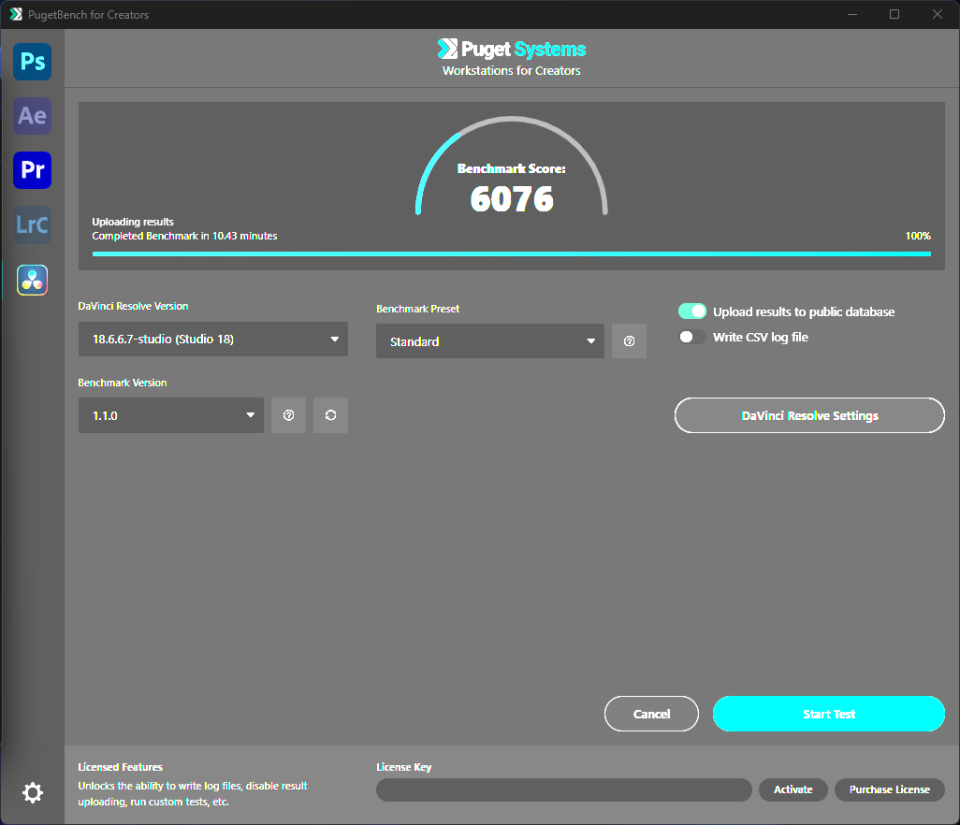The image size is (960, 825).
Task: Minimize the PugetBench window
Action: [852, 14]
